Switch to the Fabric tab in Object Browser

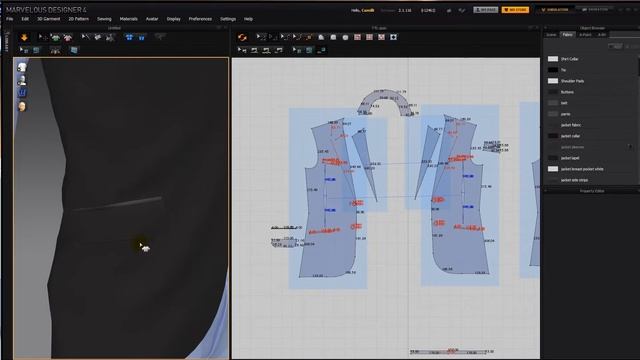[567, 35]
